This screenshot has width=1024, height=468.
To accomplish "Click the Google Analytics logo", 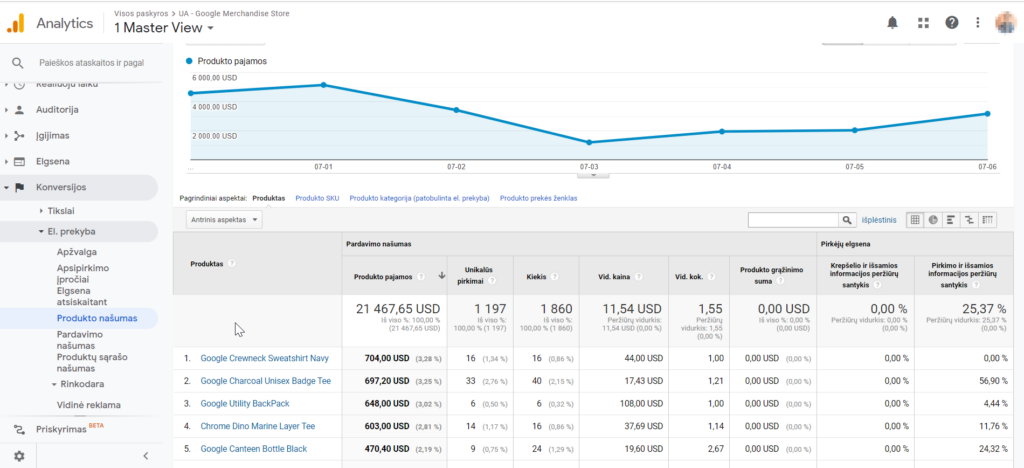I will click(16, 23).
